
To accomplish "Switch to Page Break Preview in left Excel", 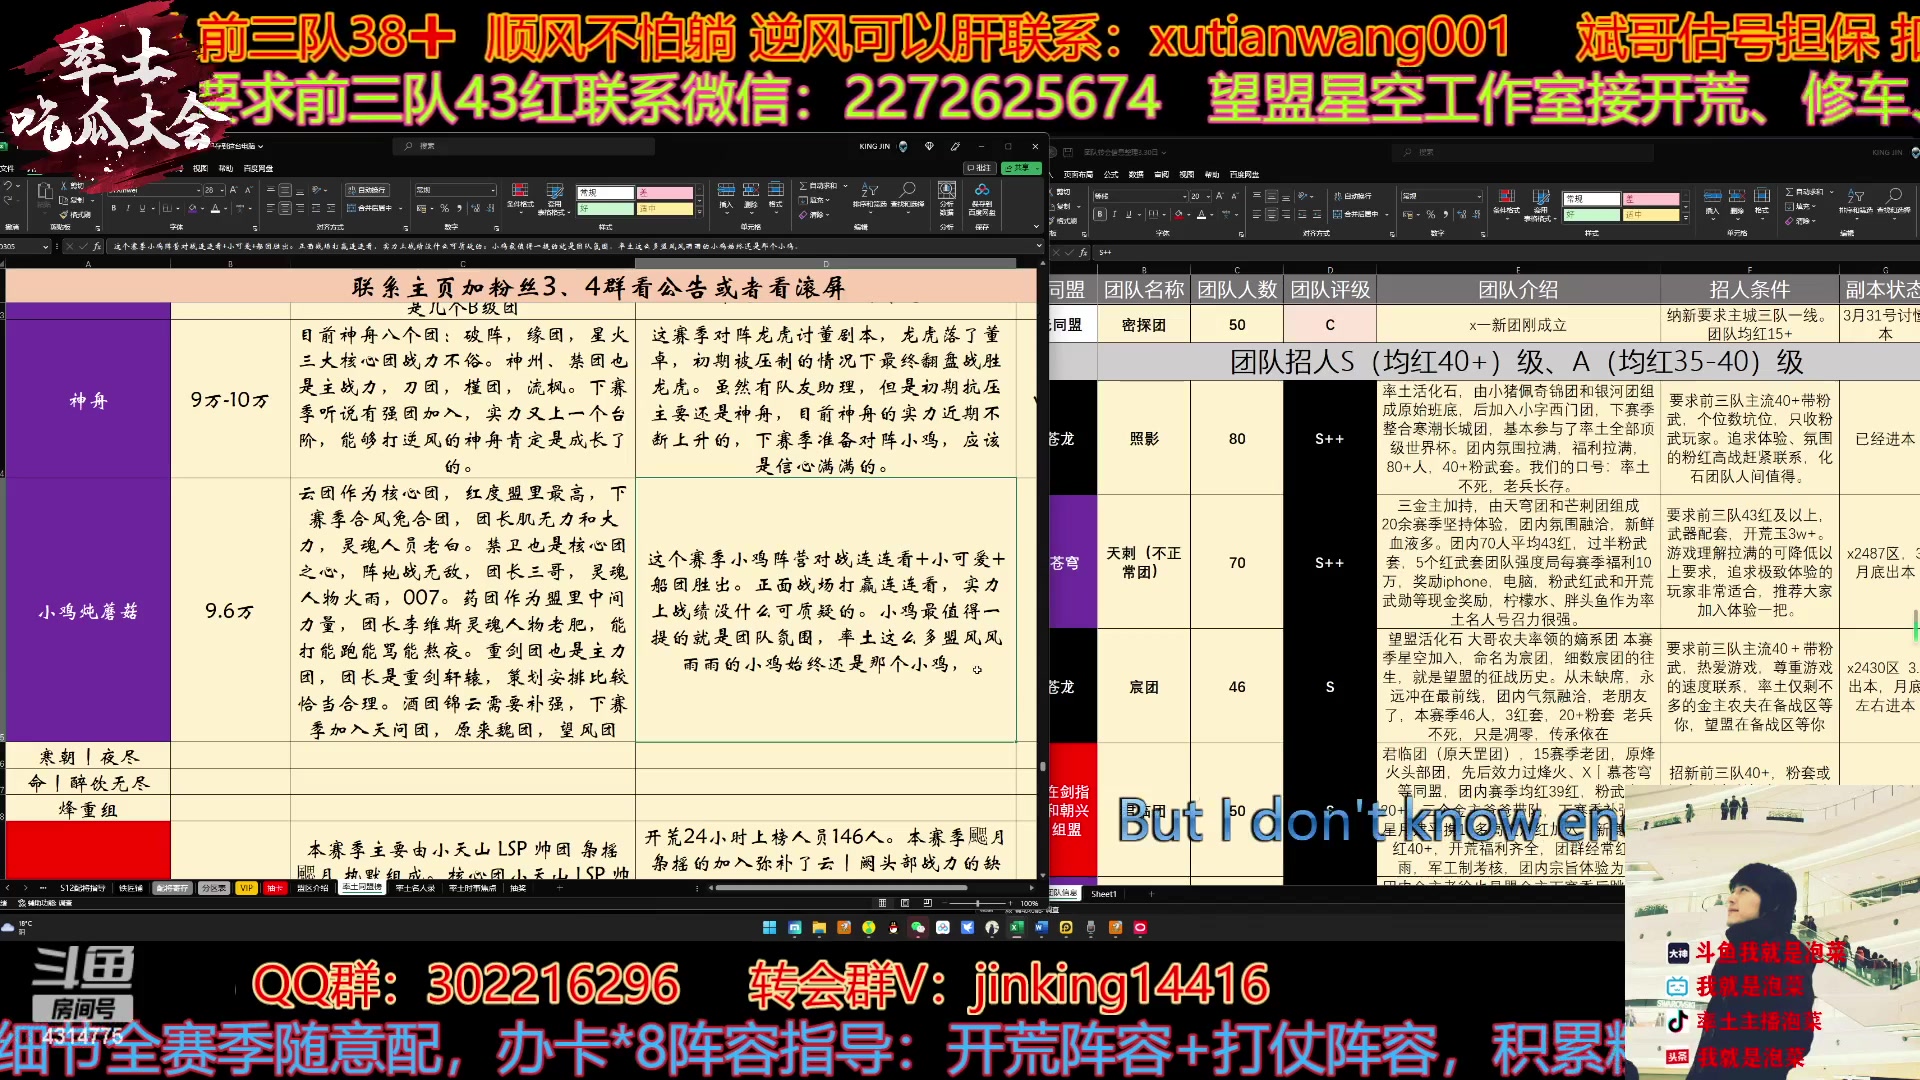I will point(927,903).
